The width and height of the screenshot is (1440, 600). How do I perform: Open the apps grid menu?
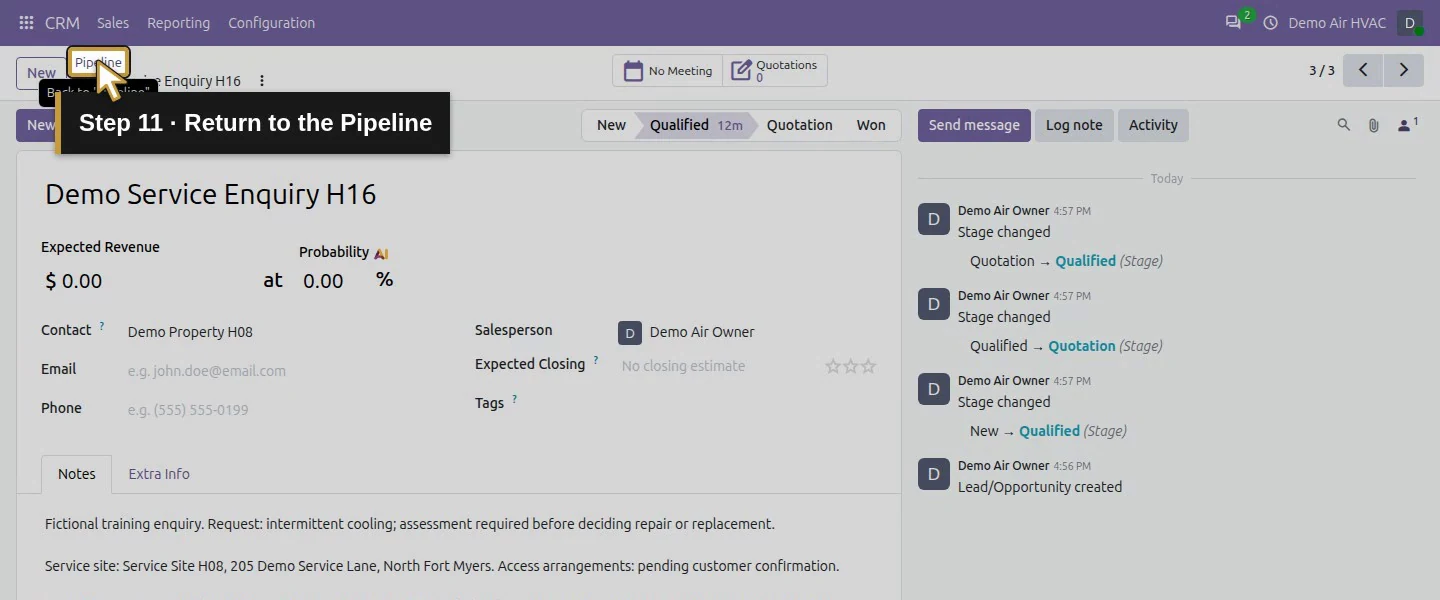tap(27, 23)
